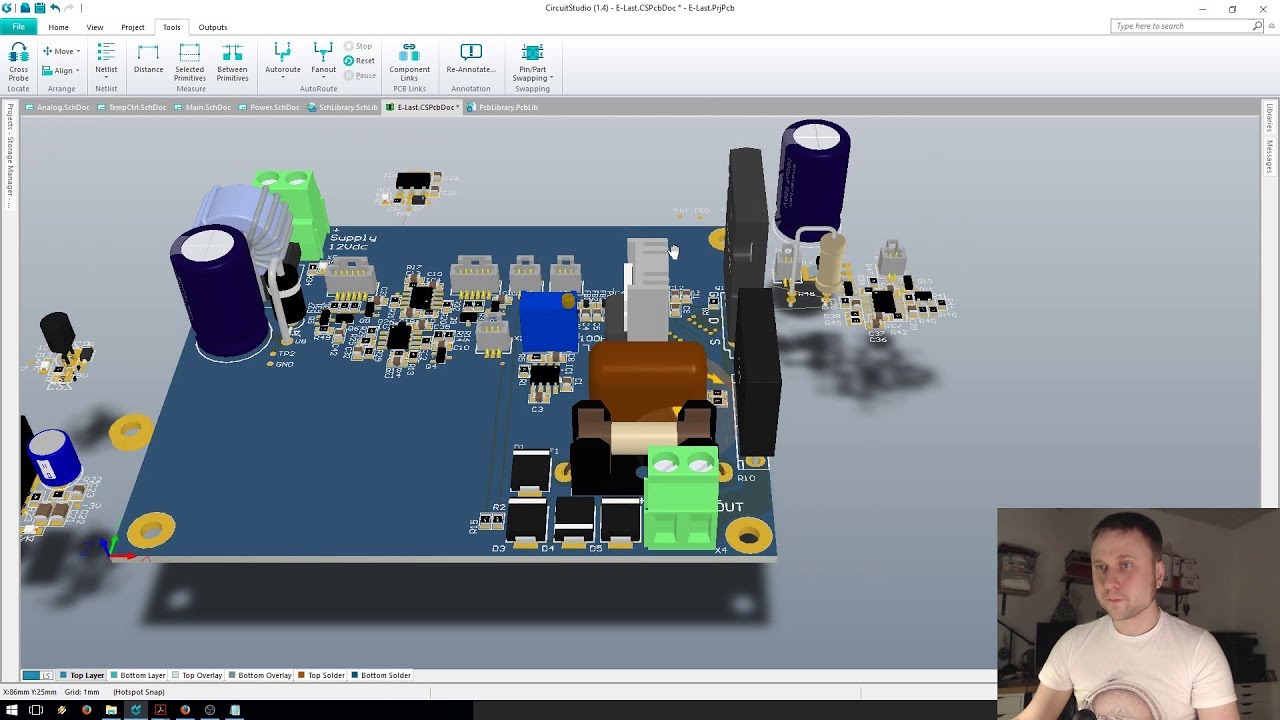This screenshot has width=1280, height=720.
Task: Open the Power.SchDoc document tab
Action: (x=269, y=107)
